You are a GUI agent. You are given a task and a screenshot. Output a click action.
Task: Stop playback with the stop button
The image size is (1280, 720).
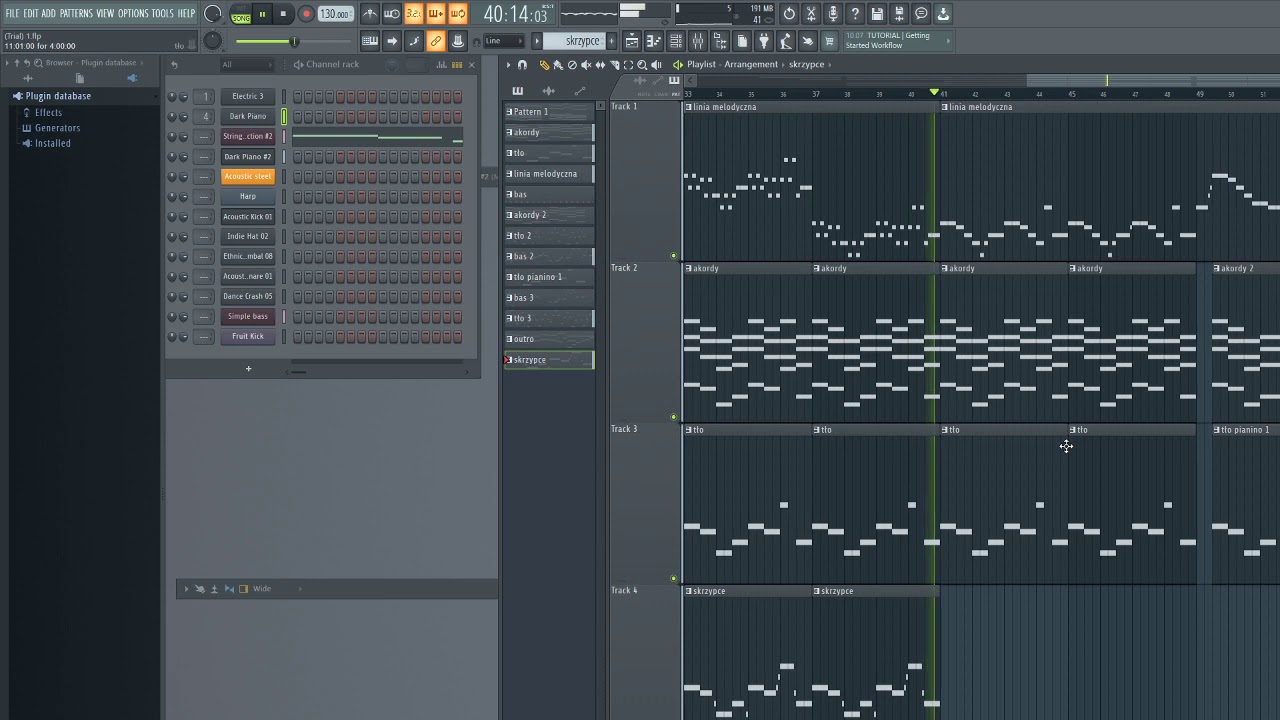pos(284,14)
